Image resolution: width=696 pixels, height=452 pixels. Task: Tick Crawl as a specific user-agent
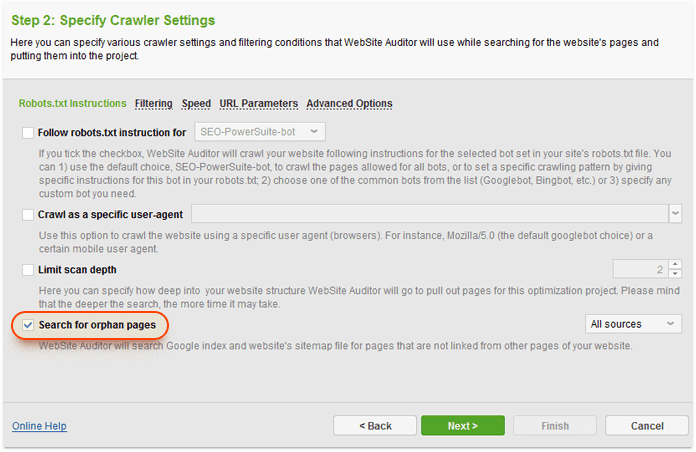tap(27, 214)
